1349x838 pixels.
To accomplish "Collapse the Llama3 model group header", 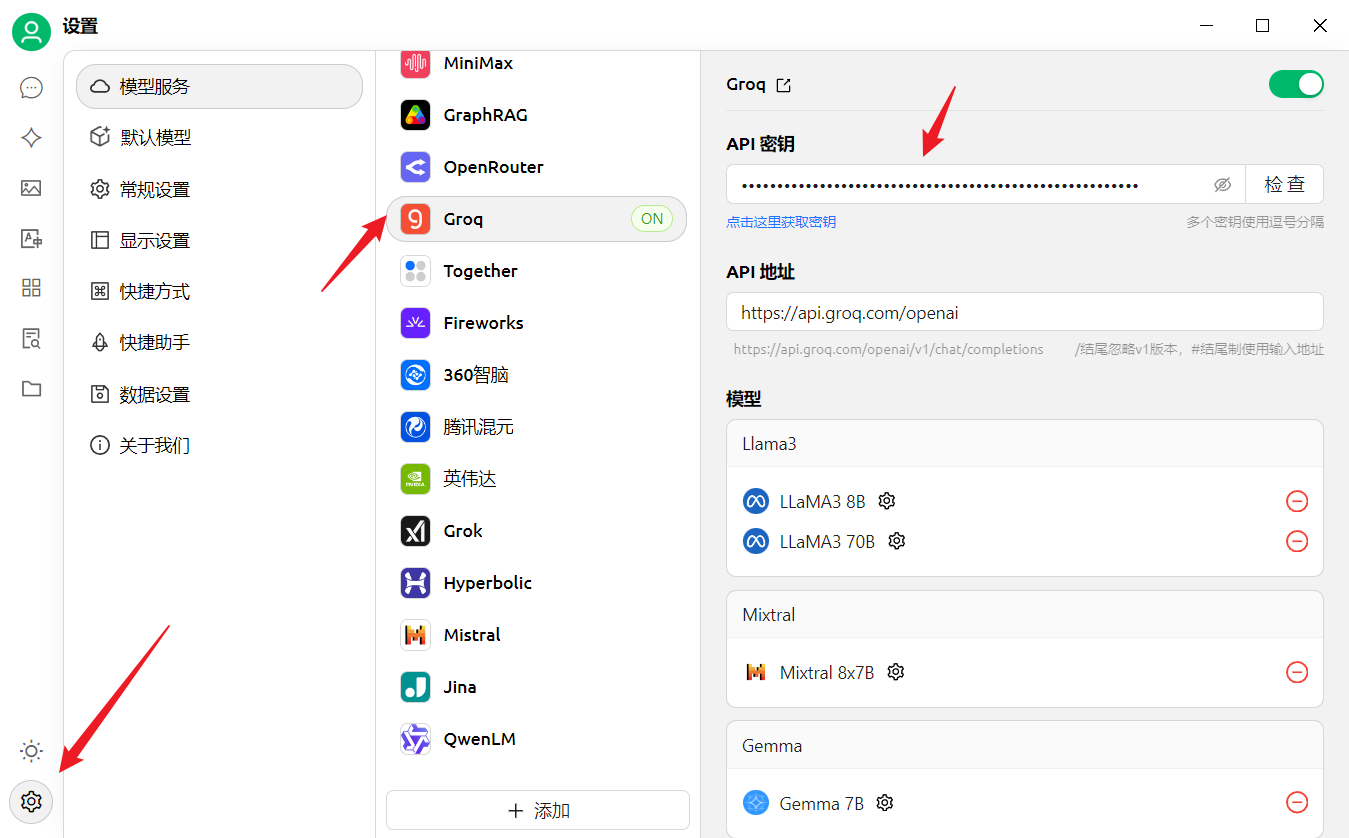I will 1025,444.
